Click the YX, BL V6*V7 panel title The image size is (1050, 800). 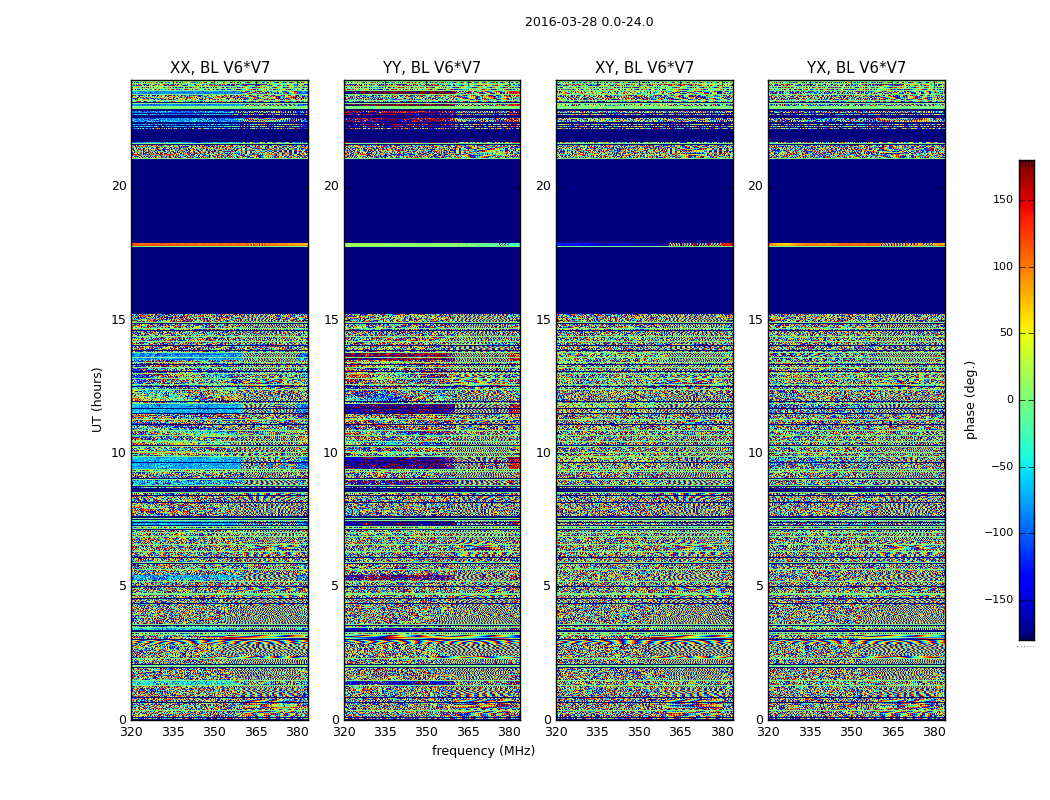[x=856, y=68]
